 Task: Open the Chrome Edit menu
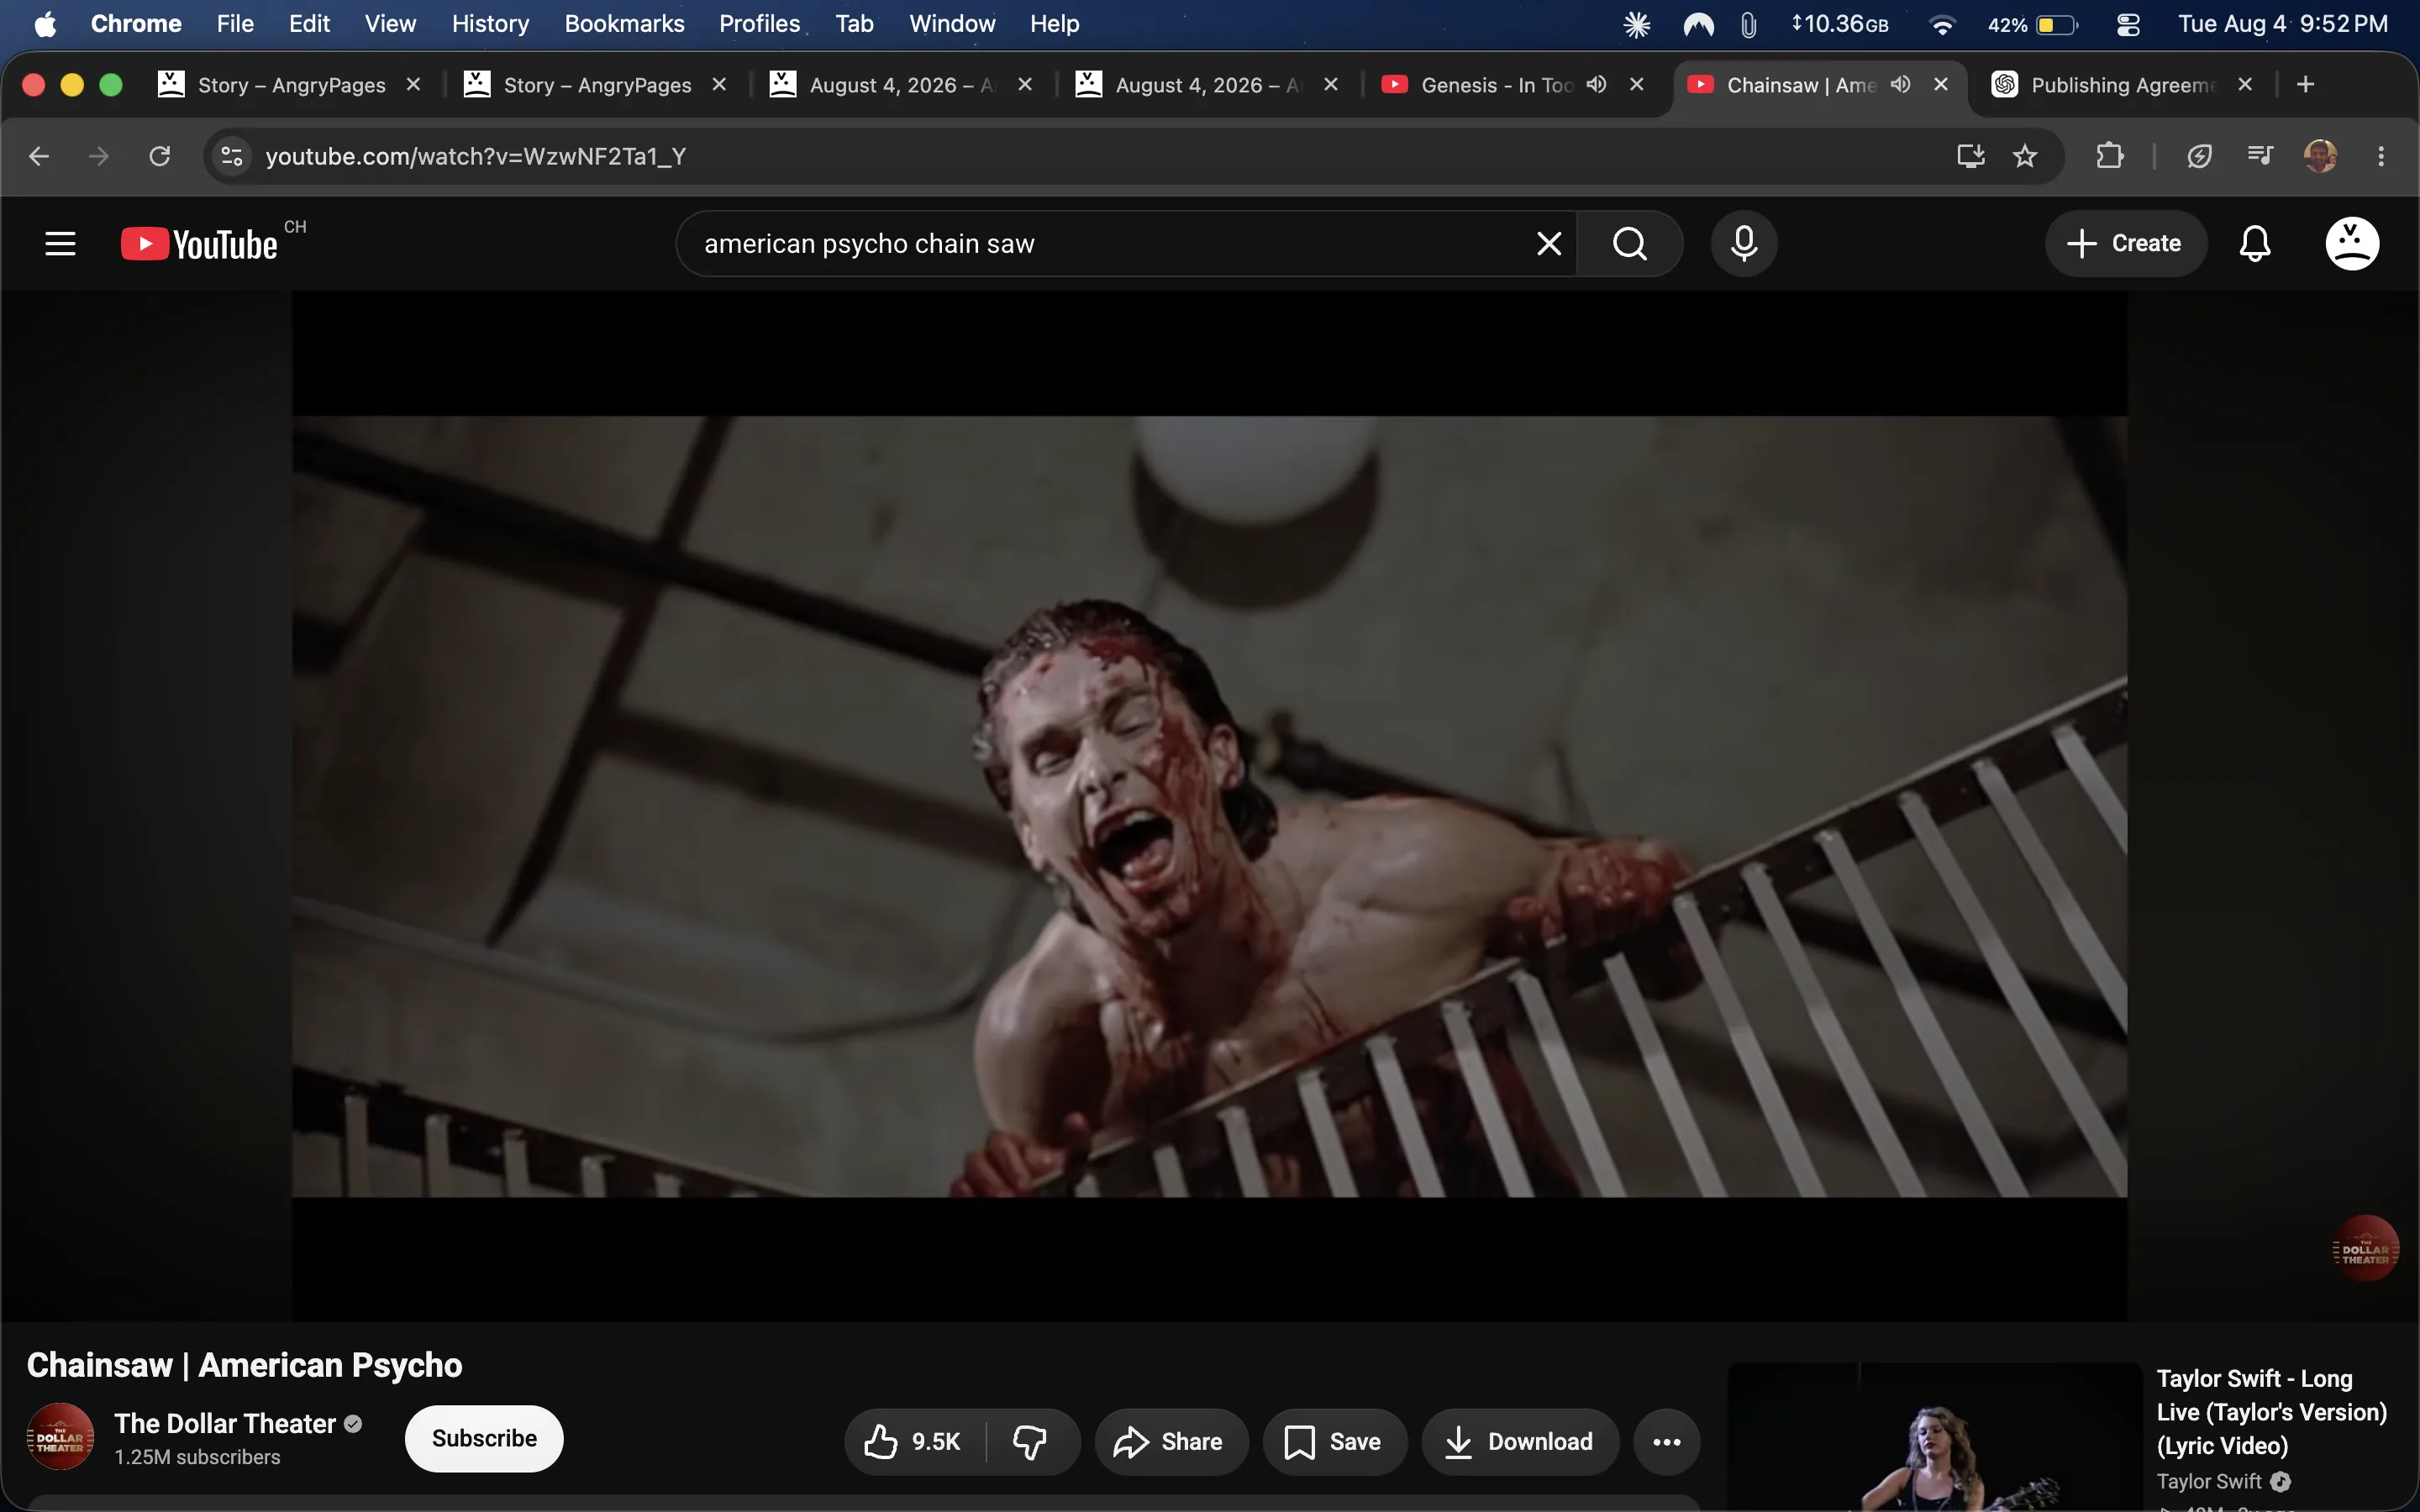(x=309, y=24)
